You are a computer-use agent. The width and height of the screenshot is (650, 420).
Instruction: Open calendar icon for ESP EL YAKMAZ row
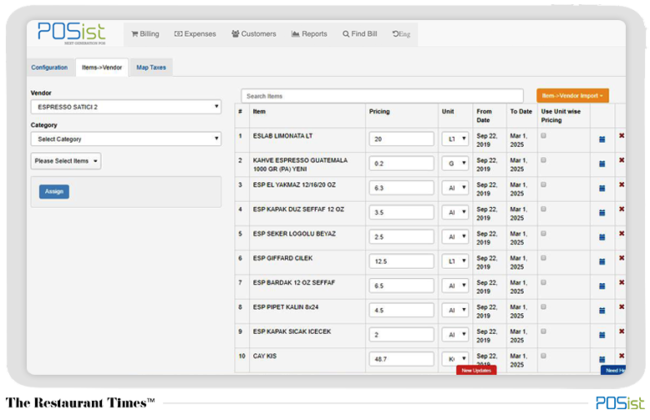(602, 188)
